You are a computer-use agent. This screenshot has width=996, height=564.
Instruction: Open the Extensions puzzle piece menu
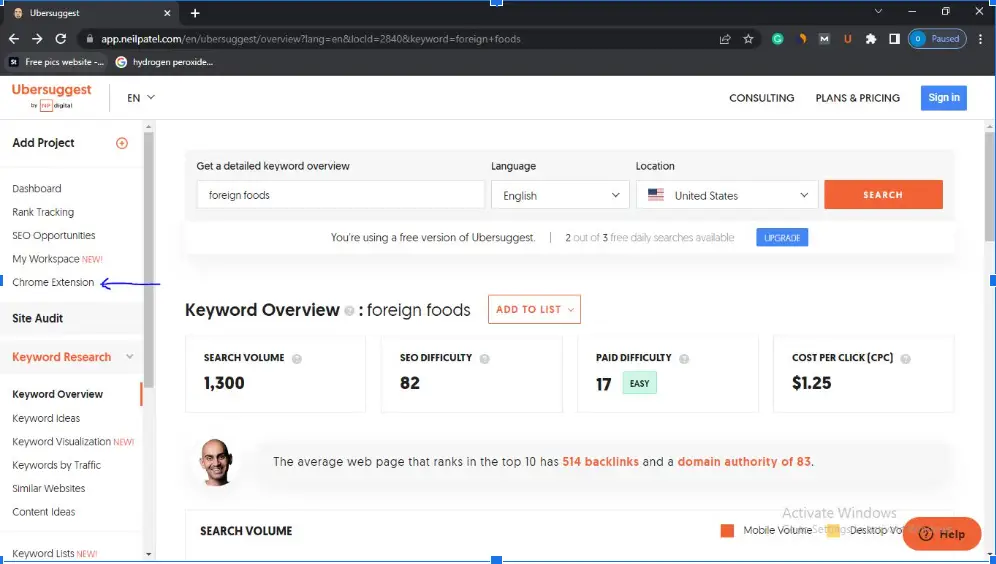871,39
